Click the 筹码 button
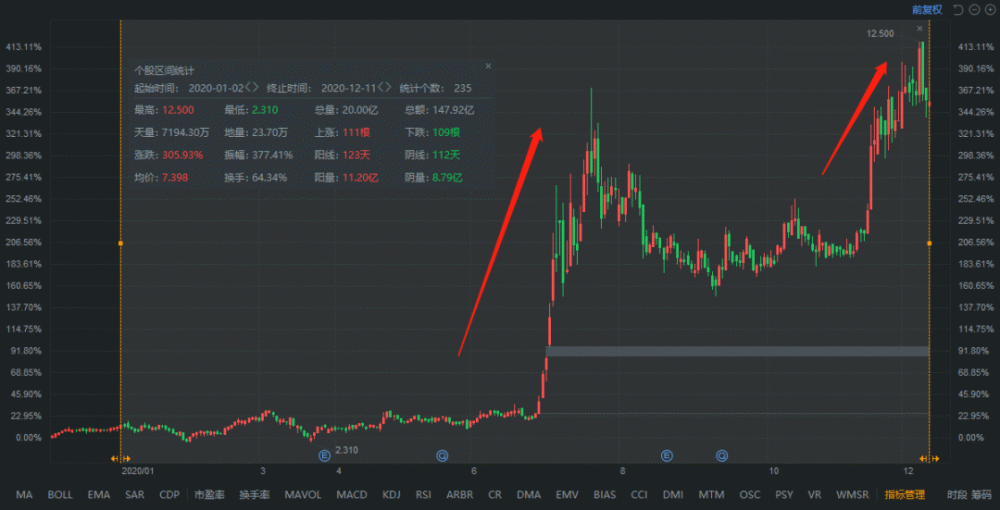The height and width of the screenshot is (510, 1000). [982, 495]
